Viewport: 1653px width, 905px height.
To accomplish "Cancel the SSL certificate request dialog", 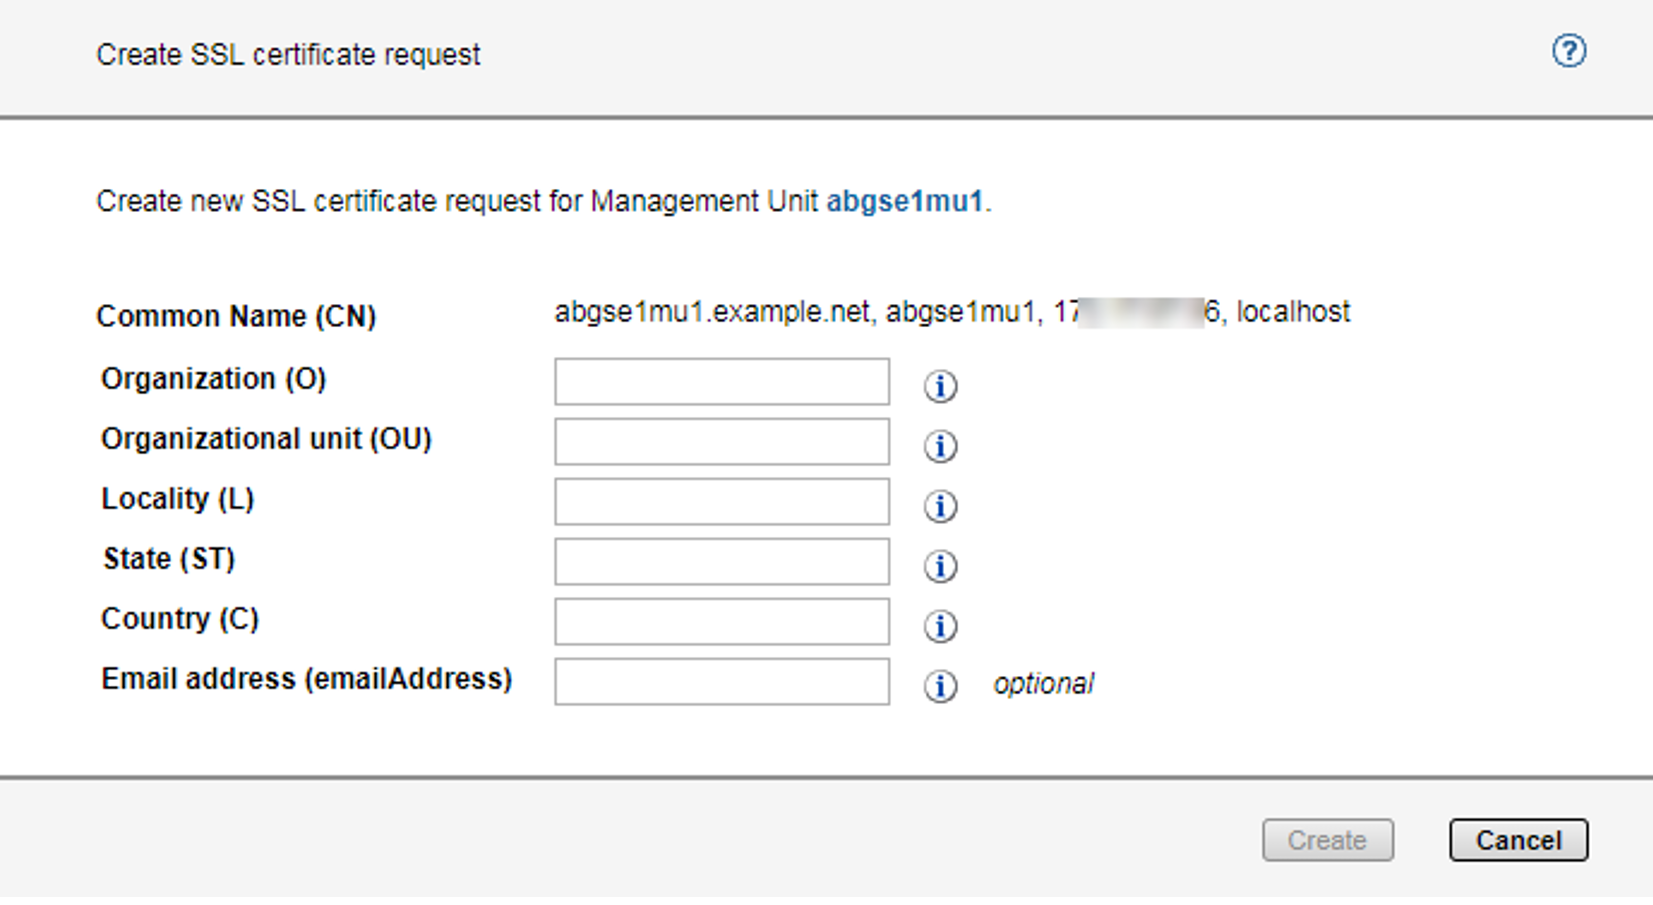I will [1517, 840].
